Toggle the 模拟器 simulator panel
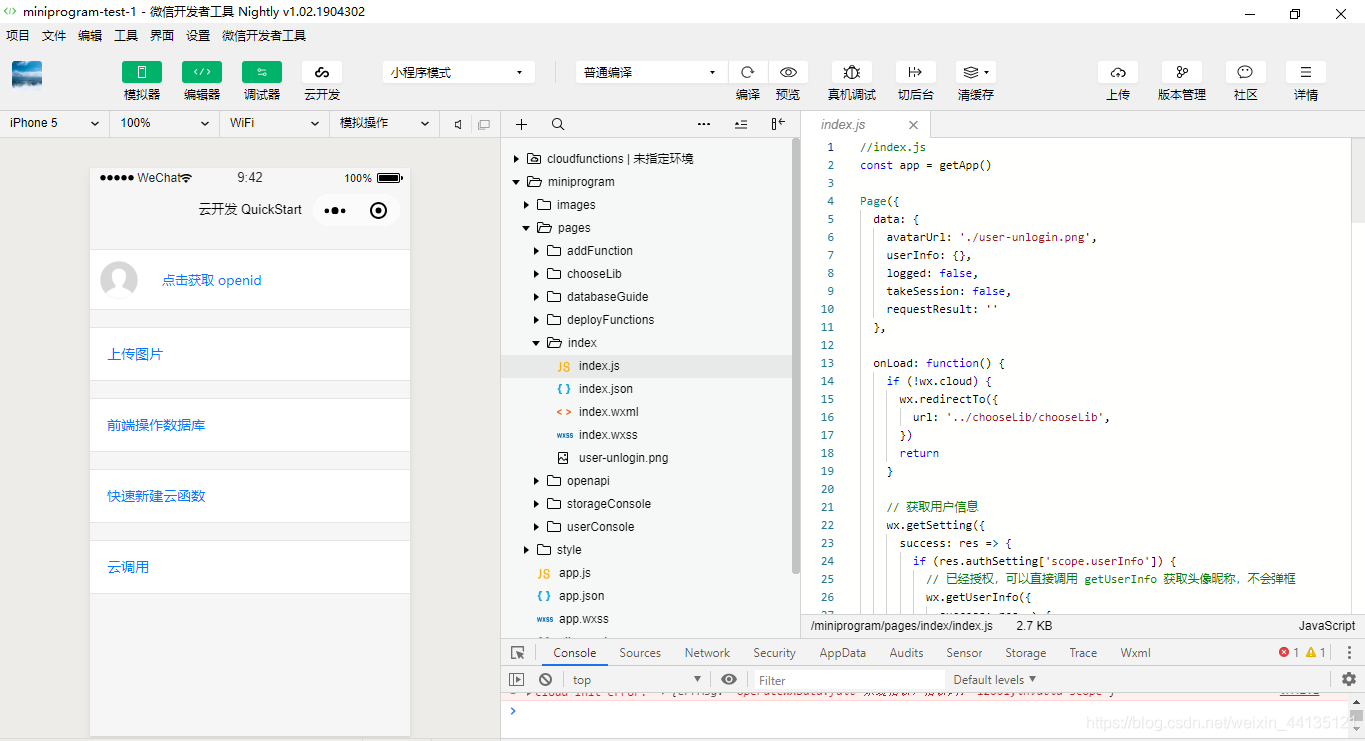The width and height of the screenshot is (1365, 741). click(142, 72)
